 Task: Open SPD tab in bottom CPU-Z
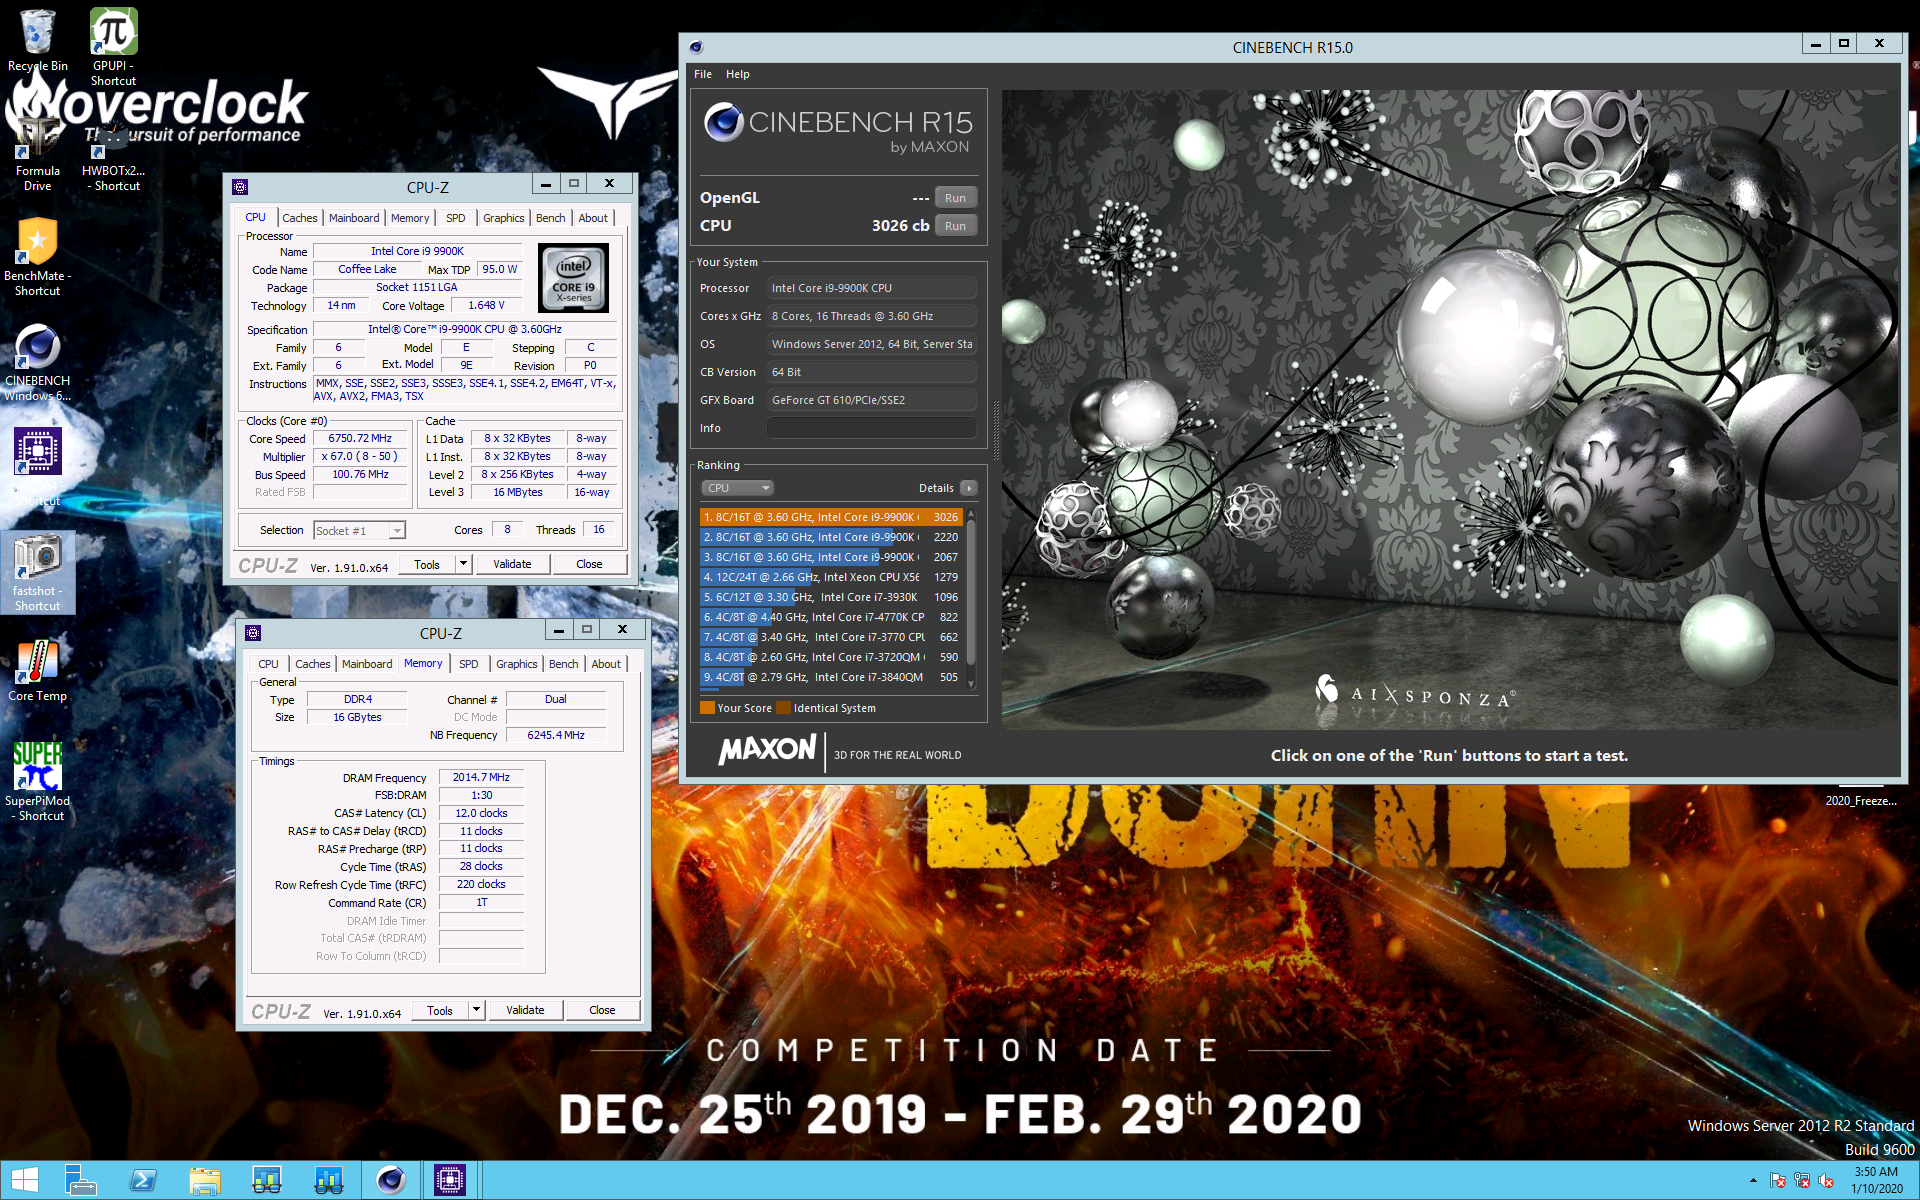point(469,664)
